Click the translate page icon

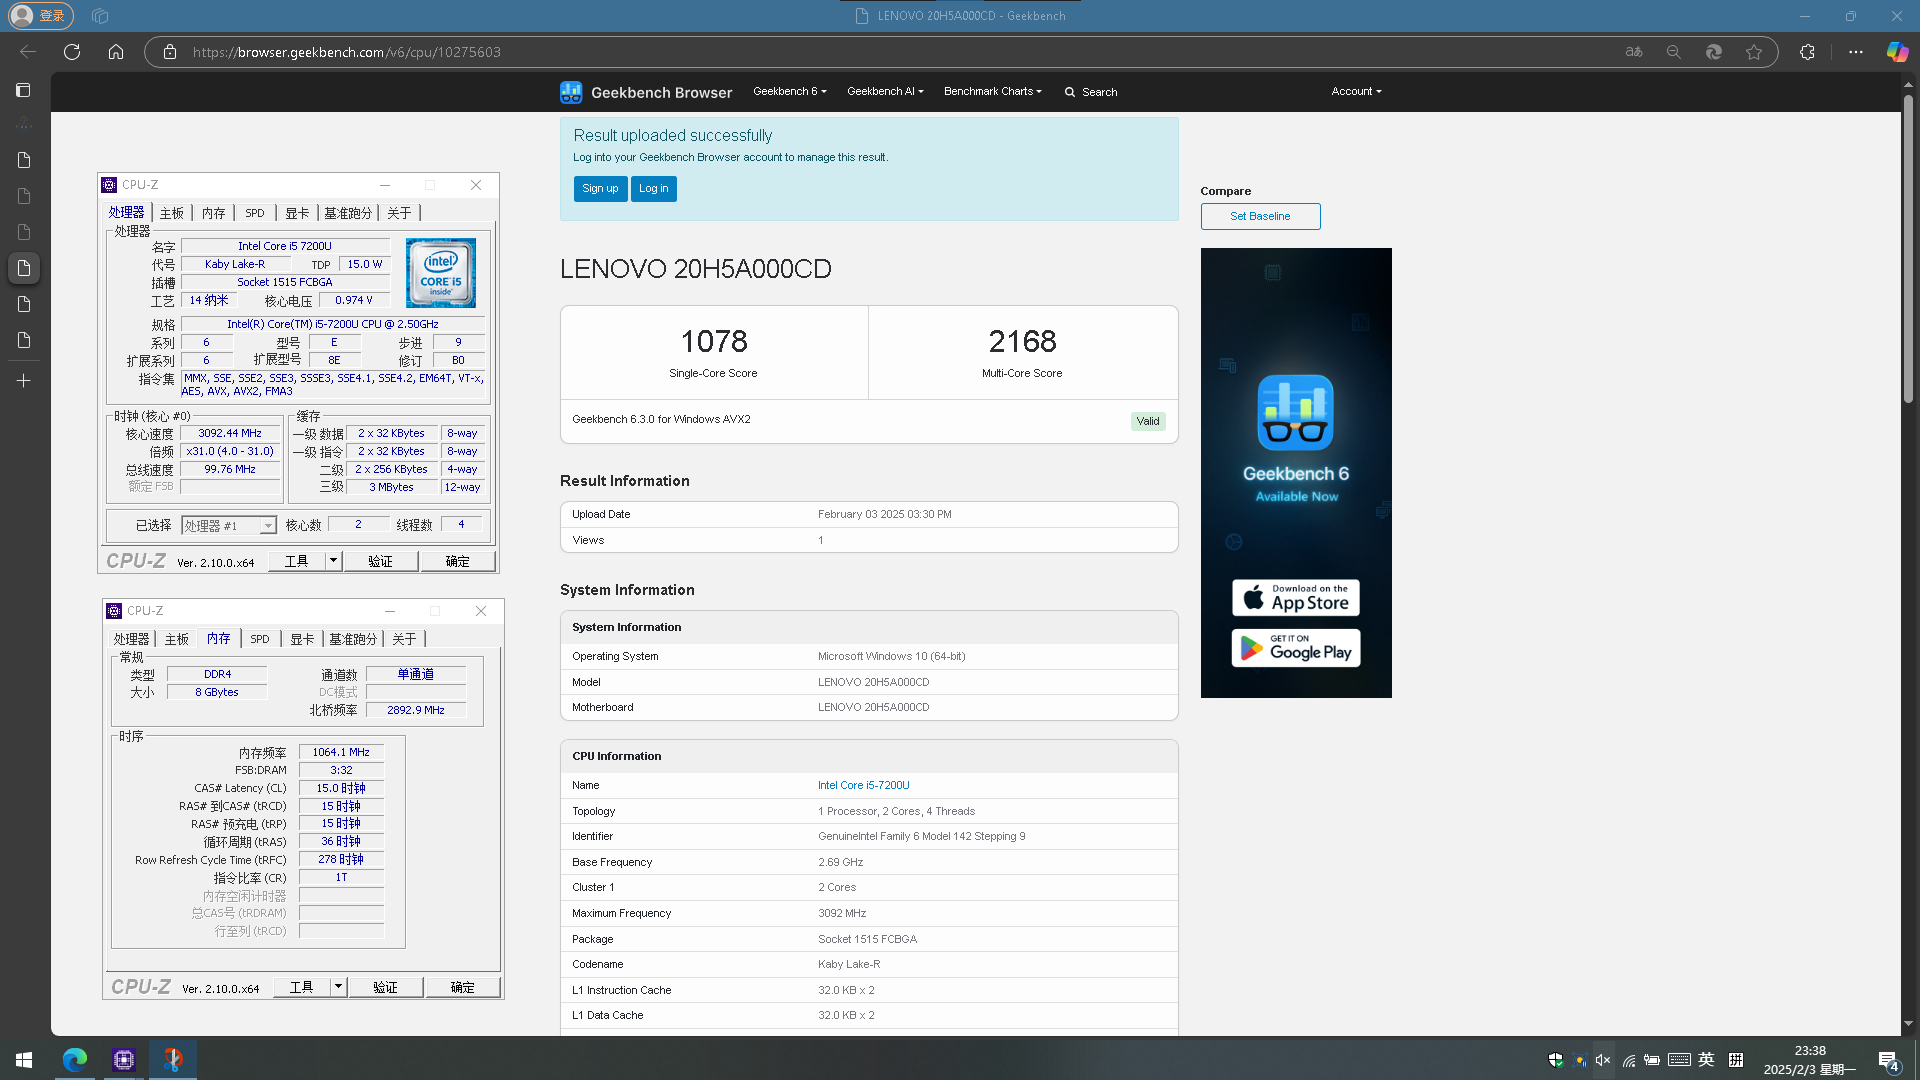1634,52
